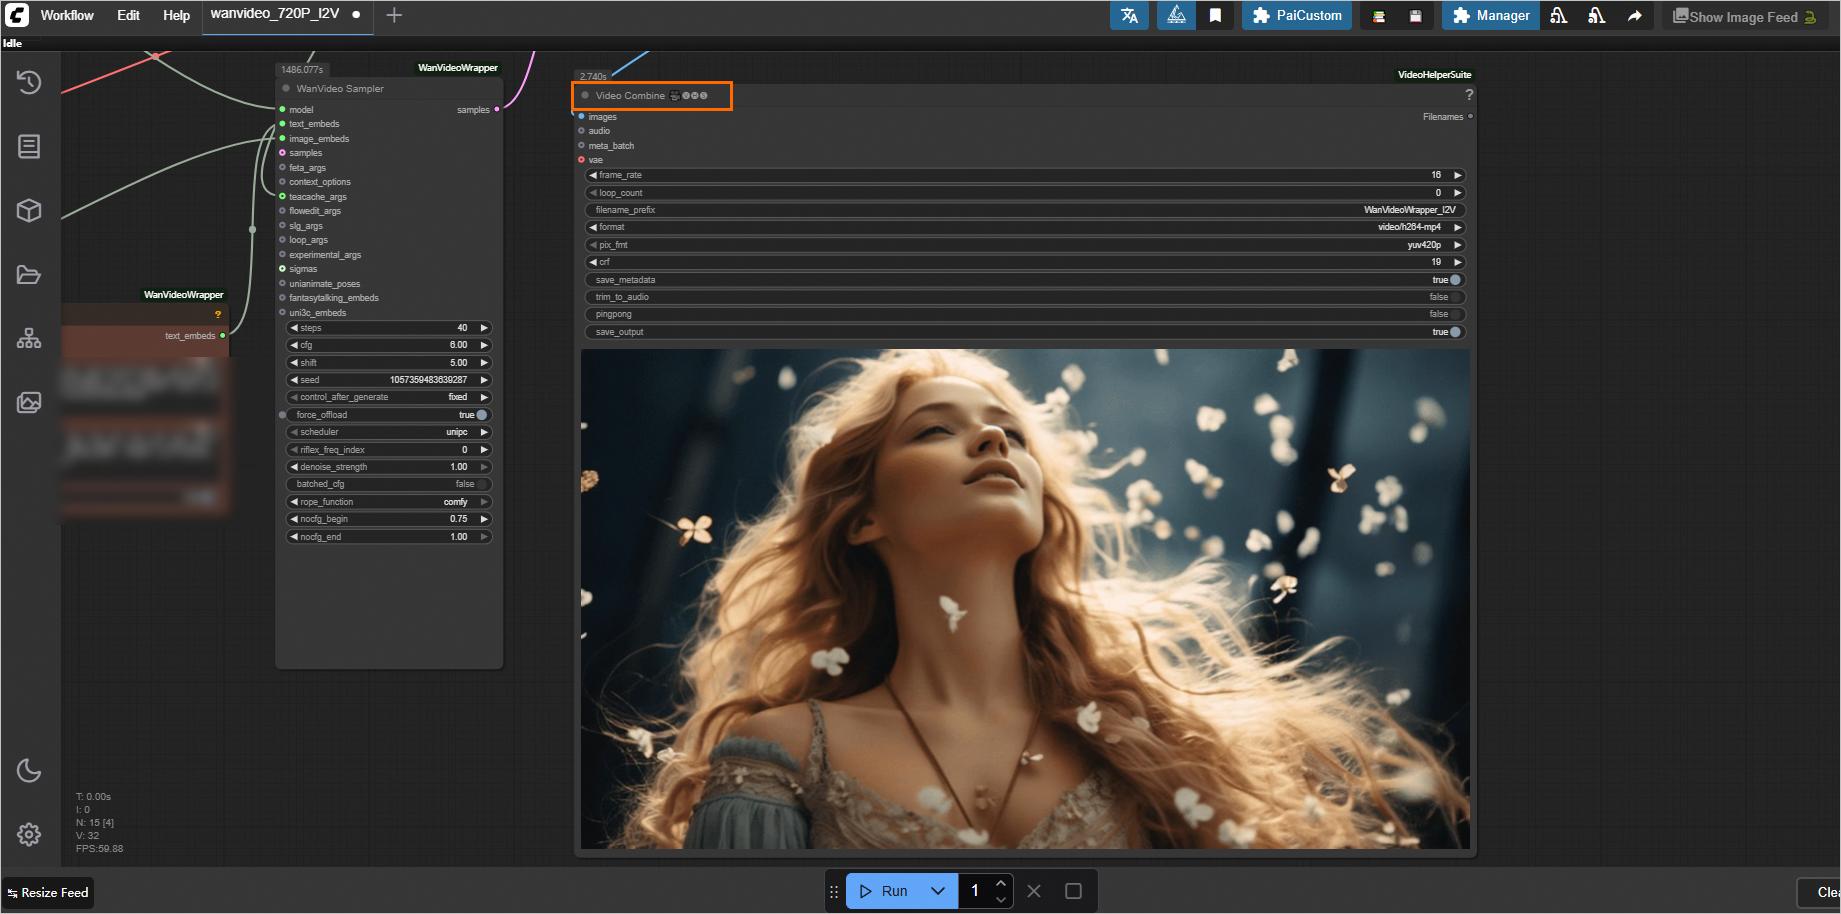Toggle dark theme with the moon icon
1841x914 pixels.
29,770
